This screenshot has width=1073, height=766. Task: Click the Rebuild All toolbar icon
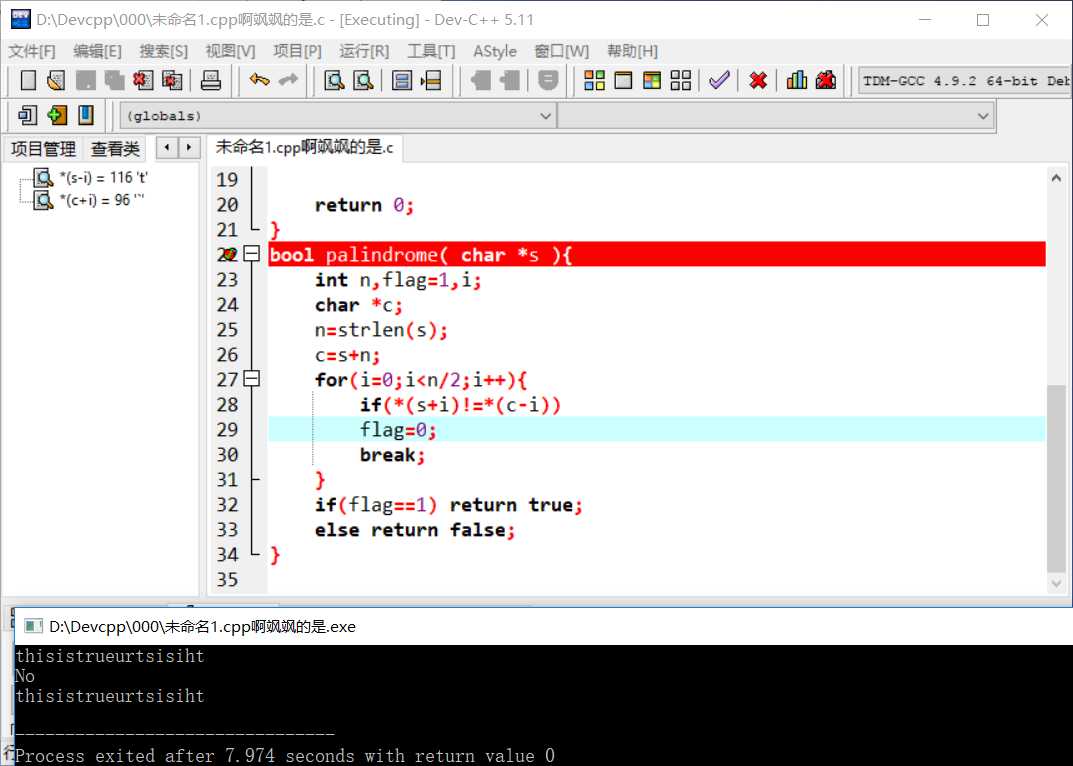[x=681, y=80]
